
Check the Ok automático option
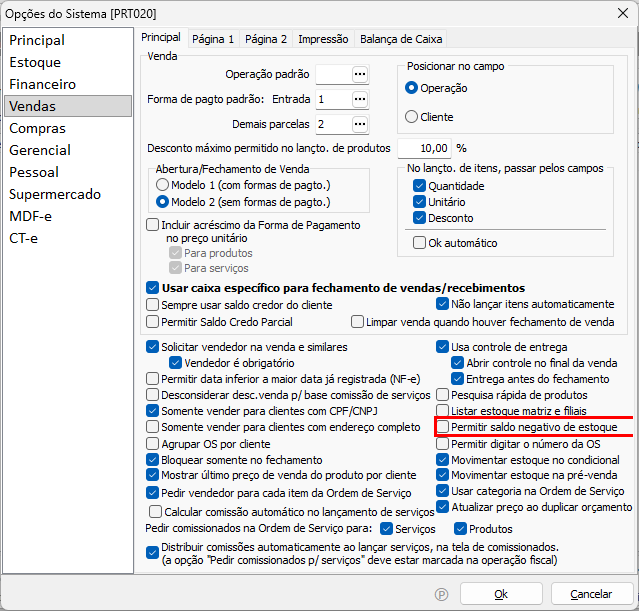coord(420,243)
